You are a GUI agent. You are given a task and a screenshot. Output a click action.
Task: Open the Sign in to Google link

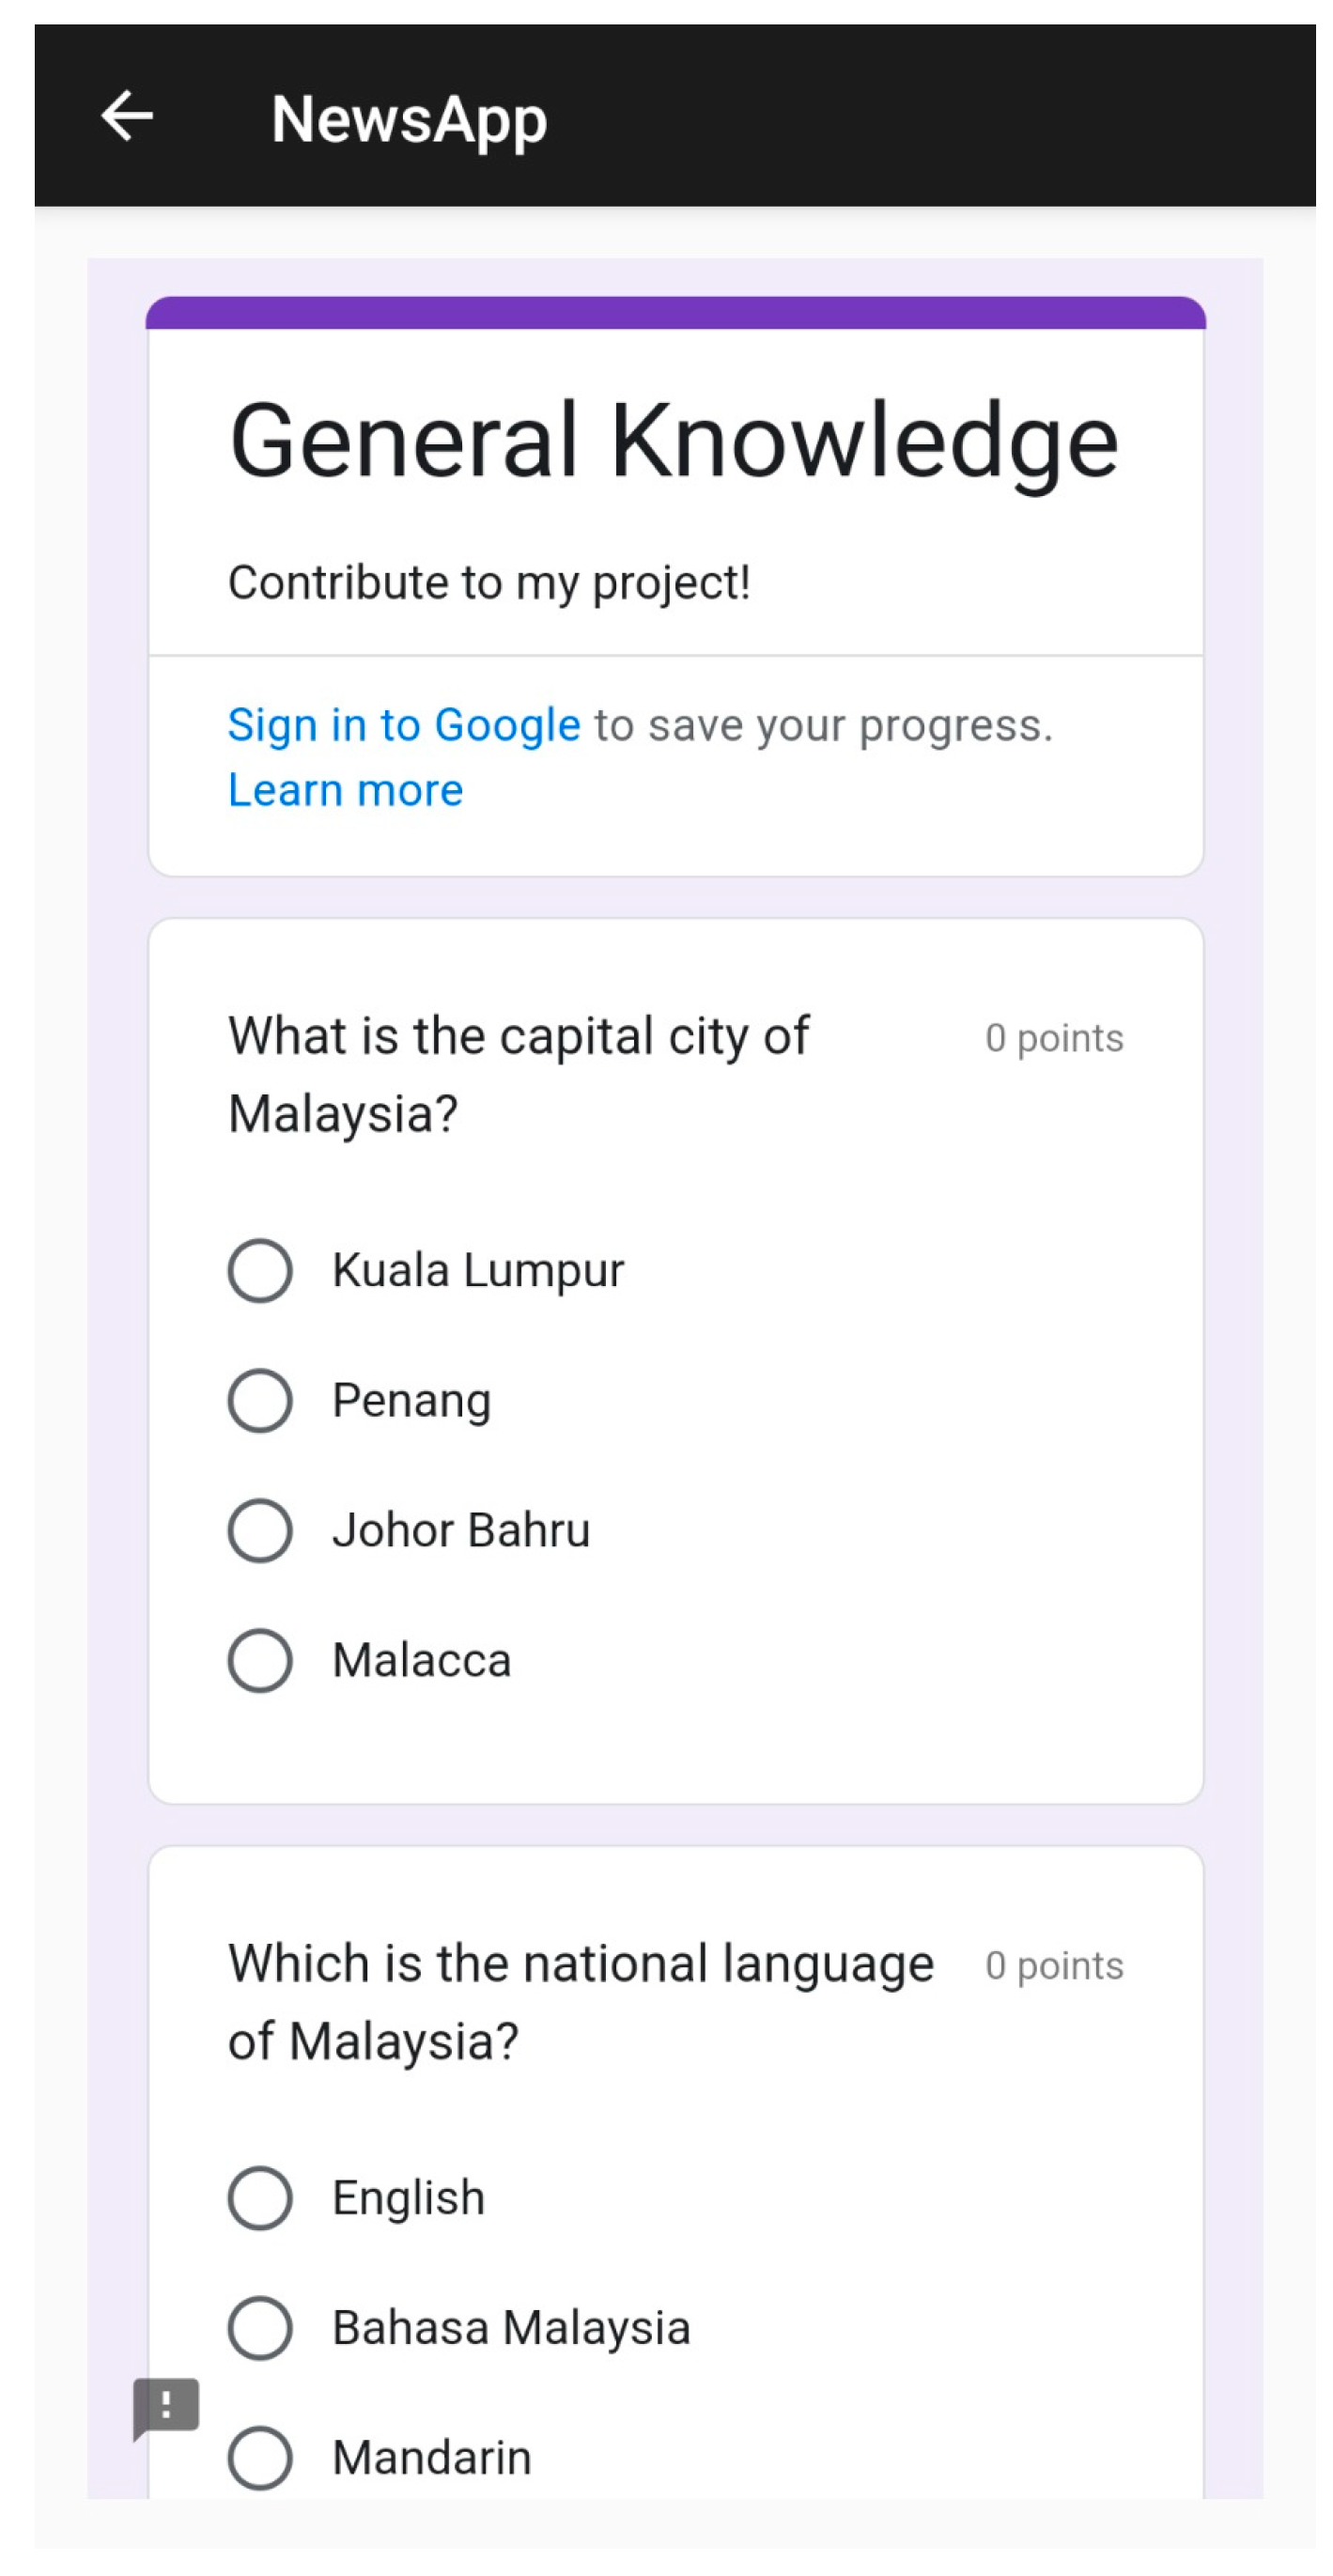[x=404, y=725]
